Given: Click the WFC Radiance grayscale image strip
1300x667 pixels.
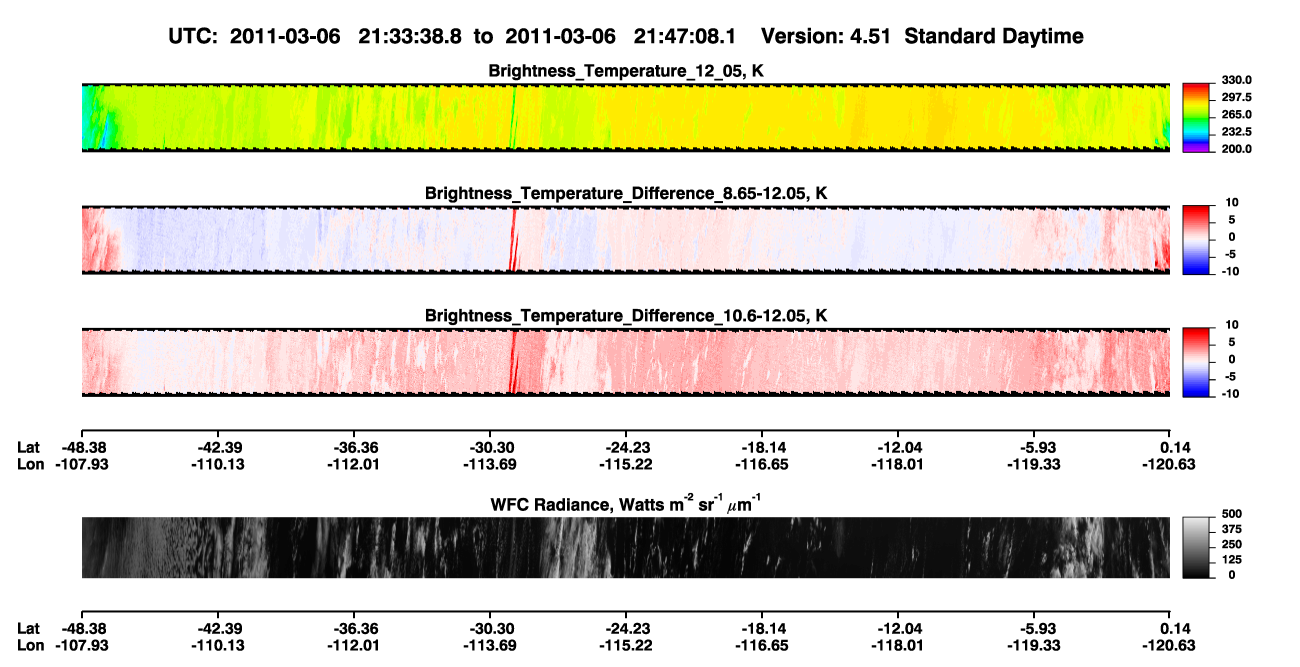Looking at the screenshot, I should [626, 548].
